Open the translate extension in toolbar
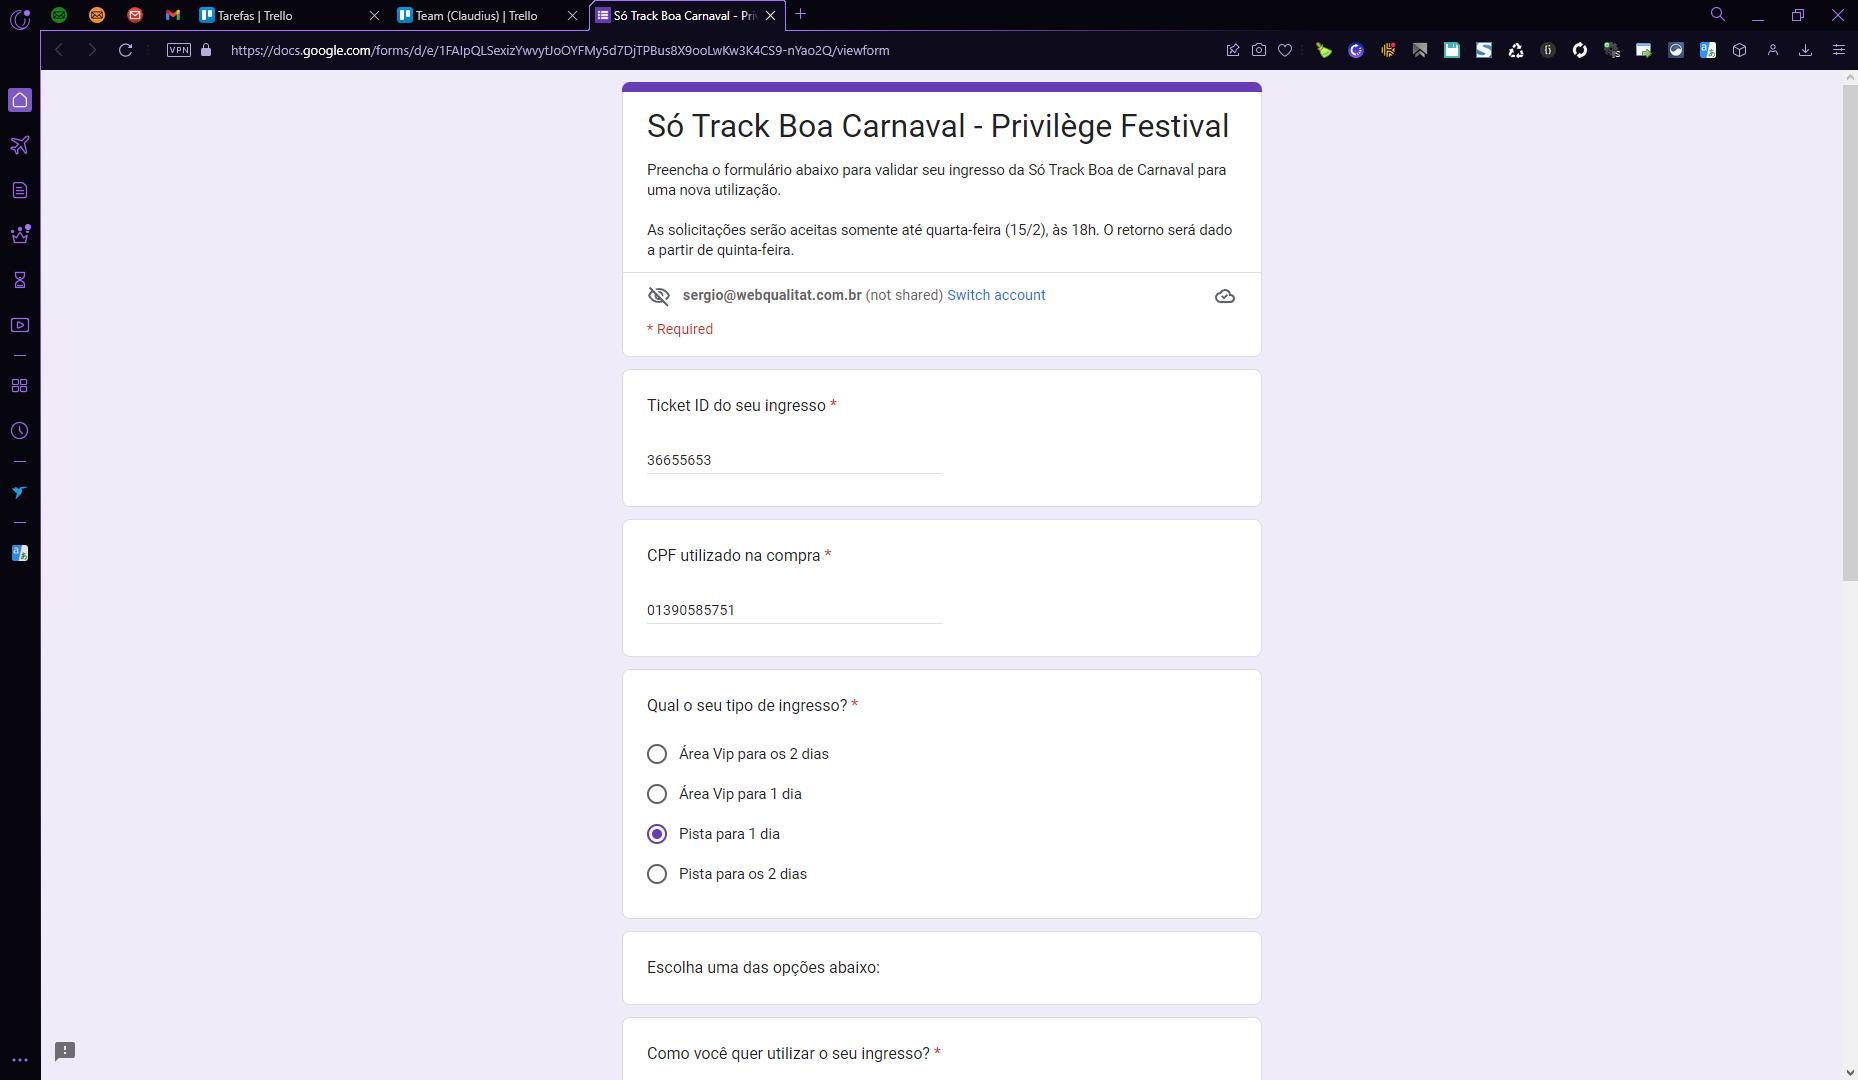 tap(1708, 50)
